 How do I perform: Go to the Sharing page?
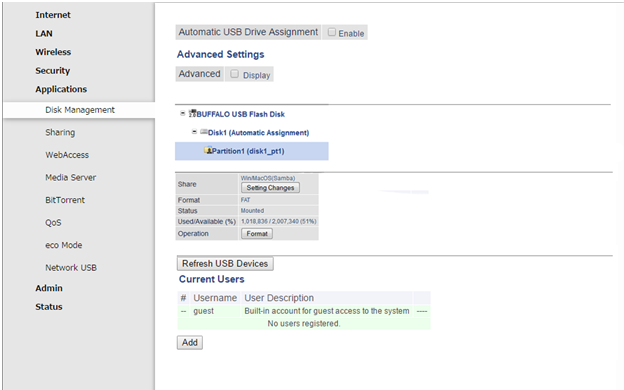[x=60, y=133]
